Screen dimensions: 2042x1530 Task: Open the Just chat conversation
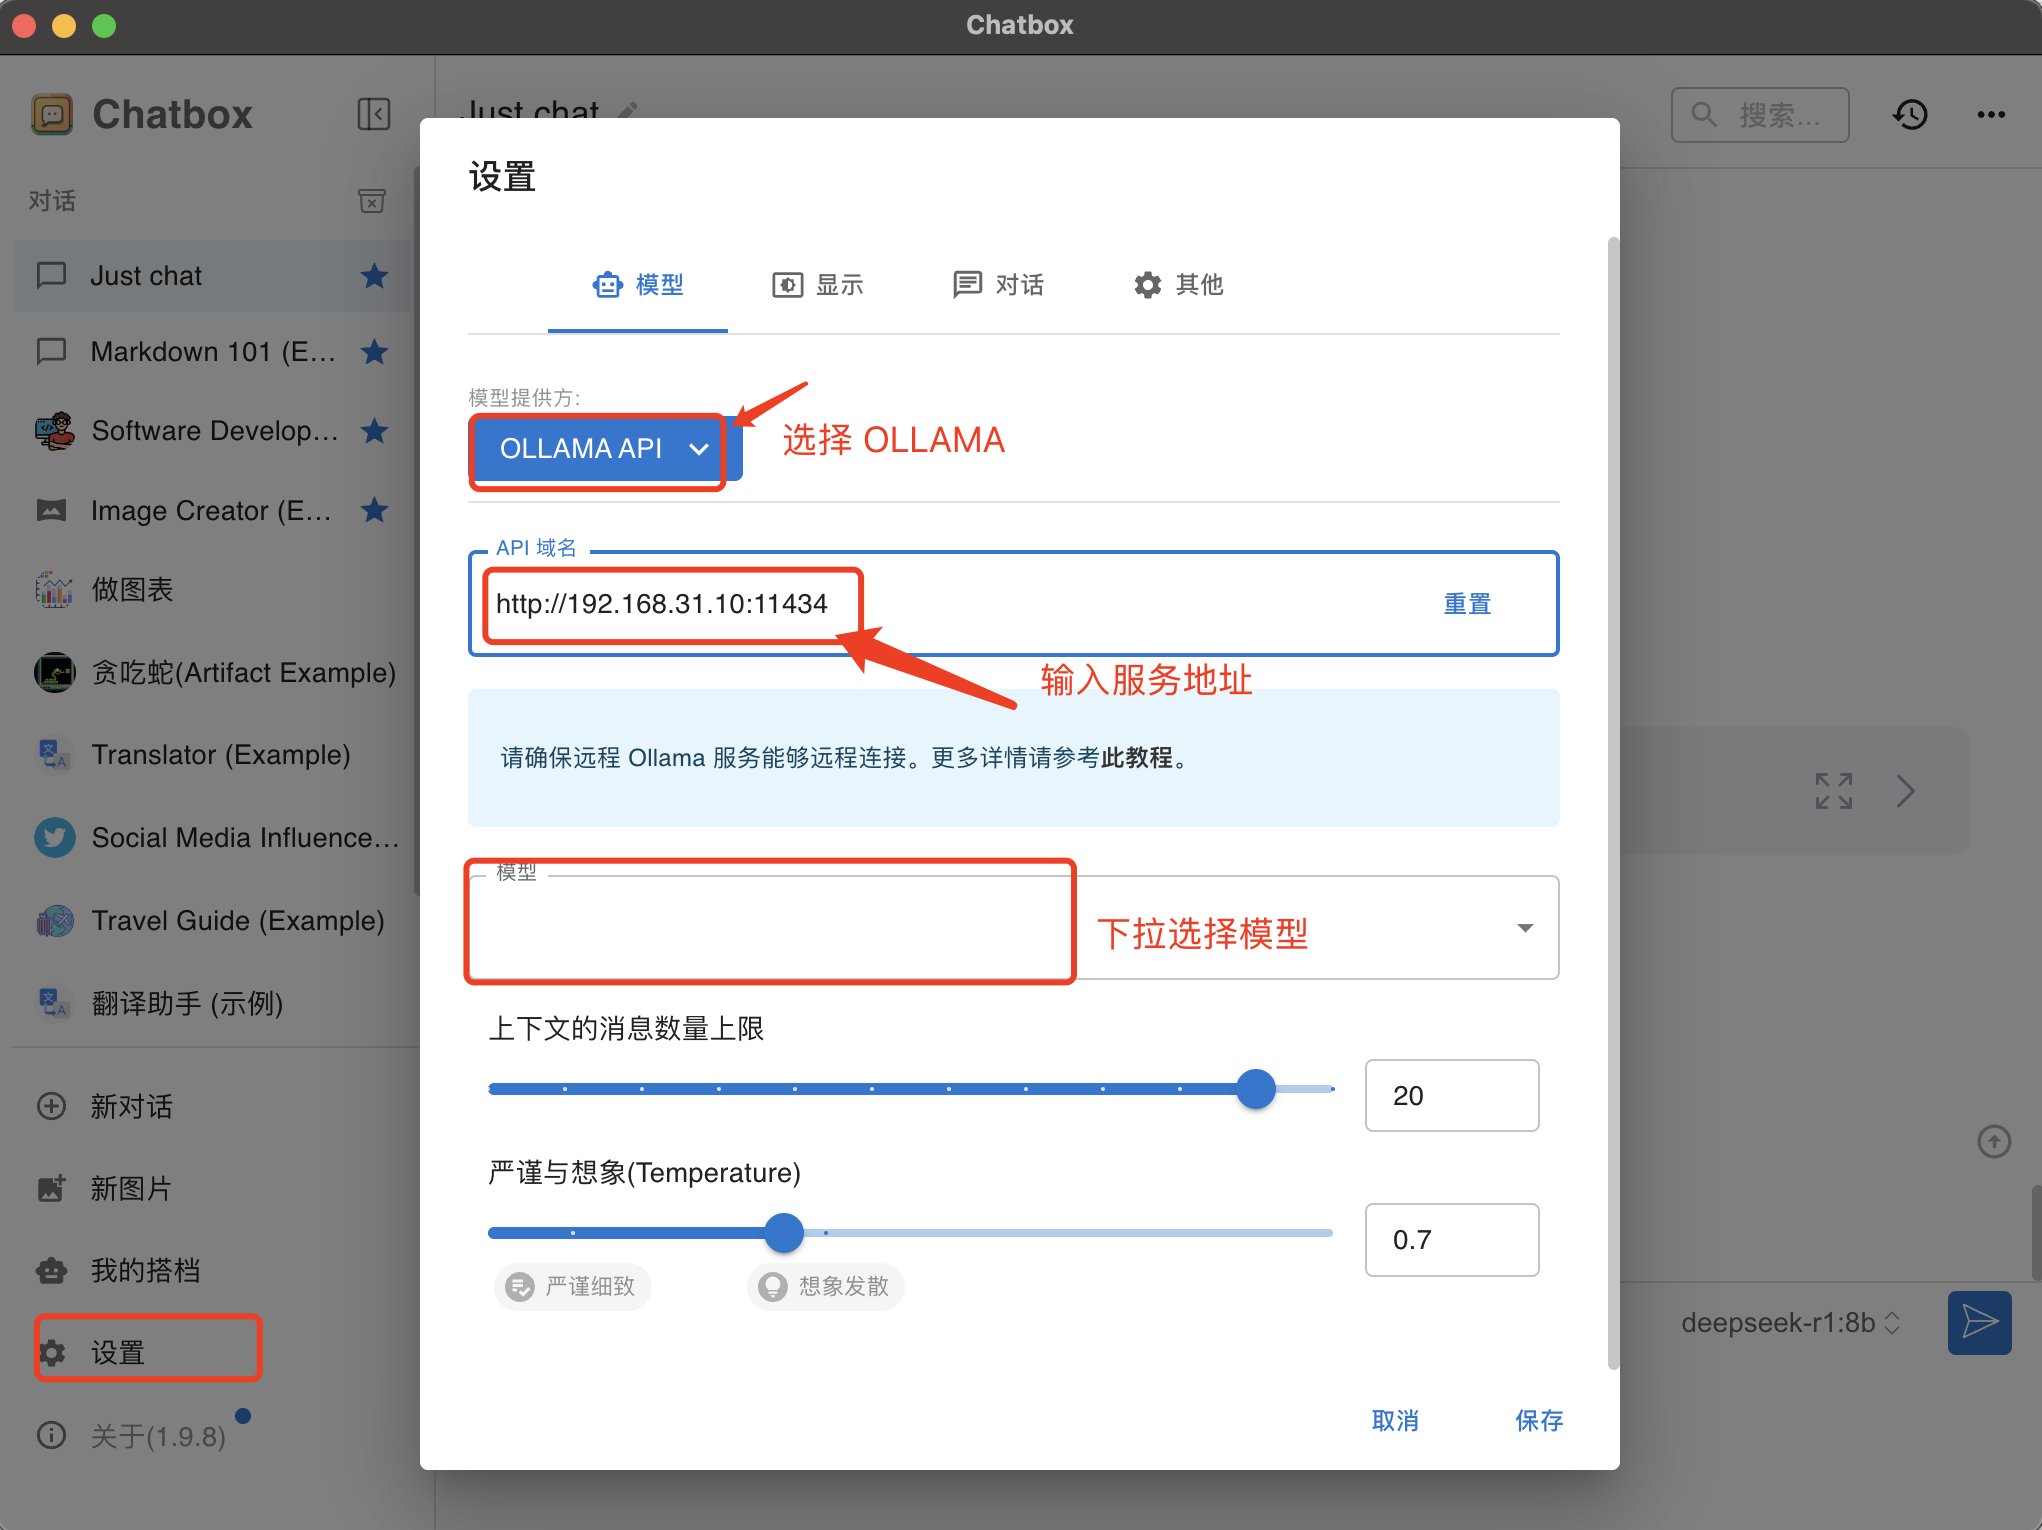(x=214, y=275)
